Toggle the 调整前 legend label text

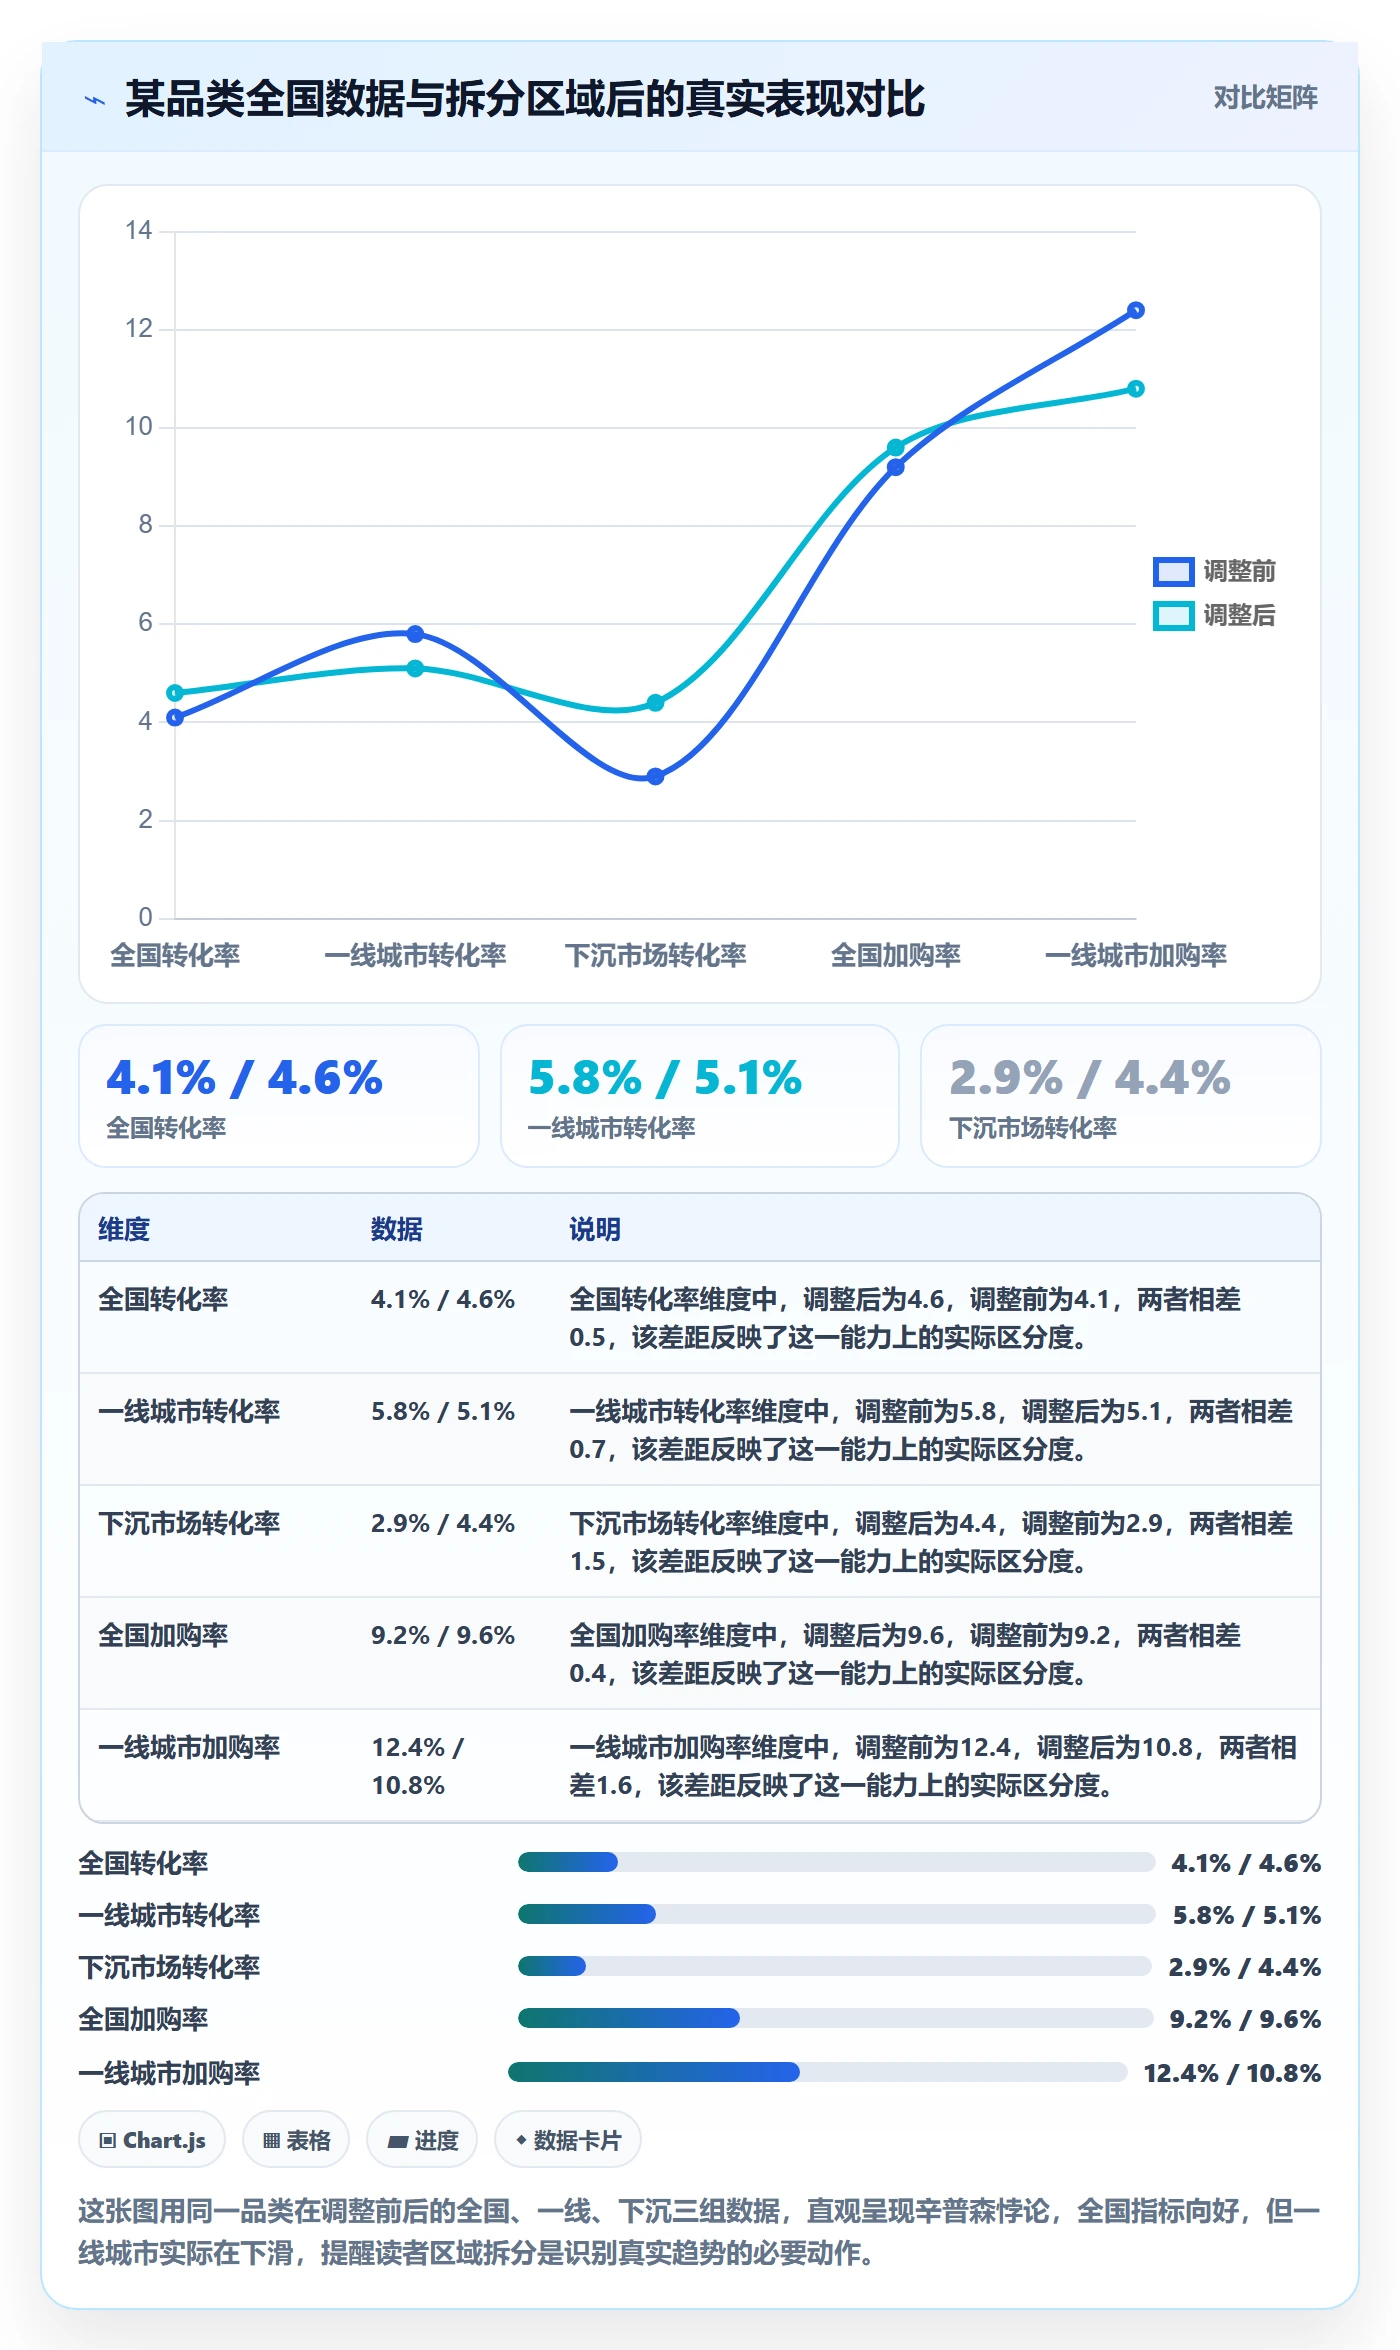tap(1239, 571)
